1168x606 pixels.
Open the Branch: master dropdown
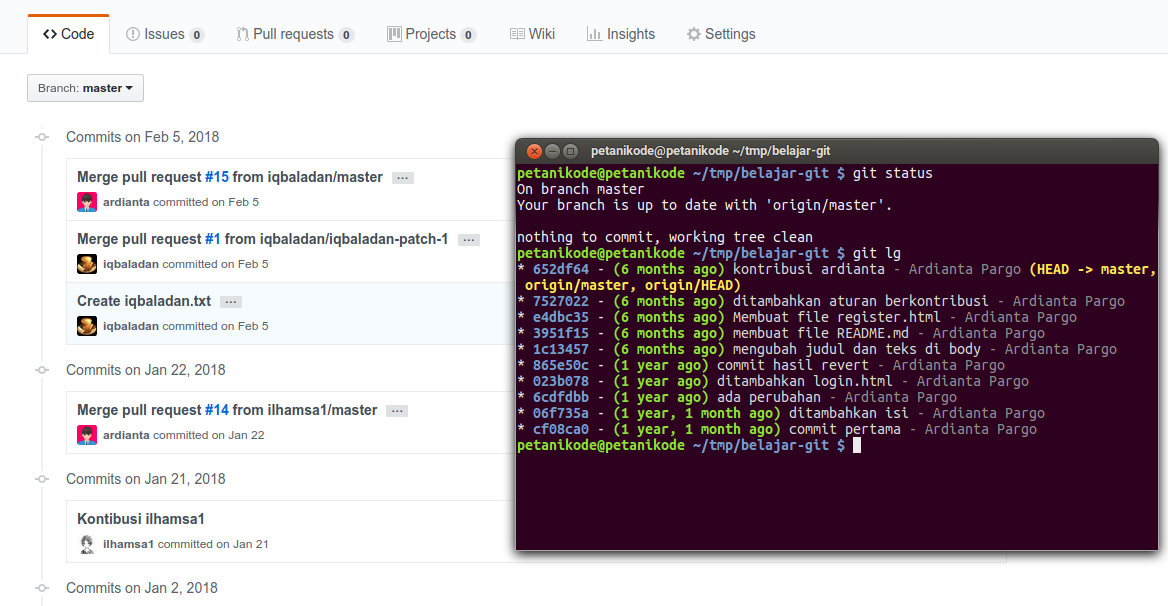(86, 88)
